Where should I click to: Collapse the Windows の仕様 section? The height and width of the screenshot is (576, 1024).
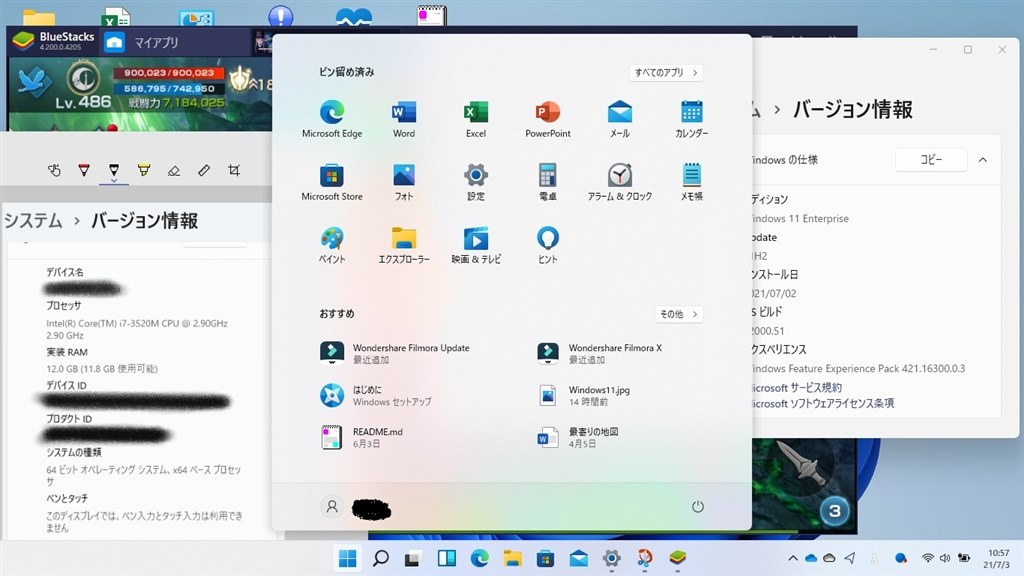[x=983, y=160]
